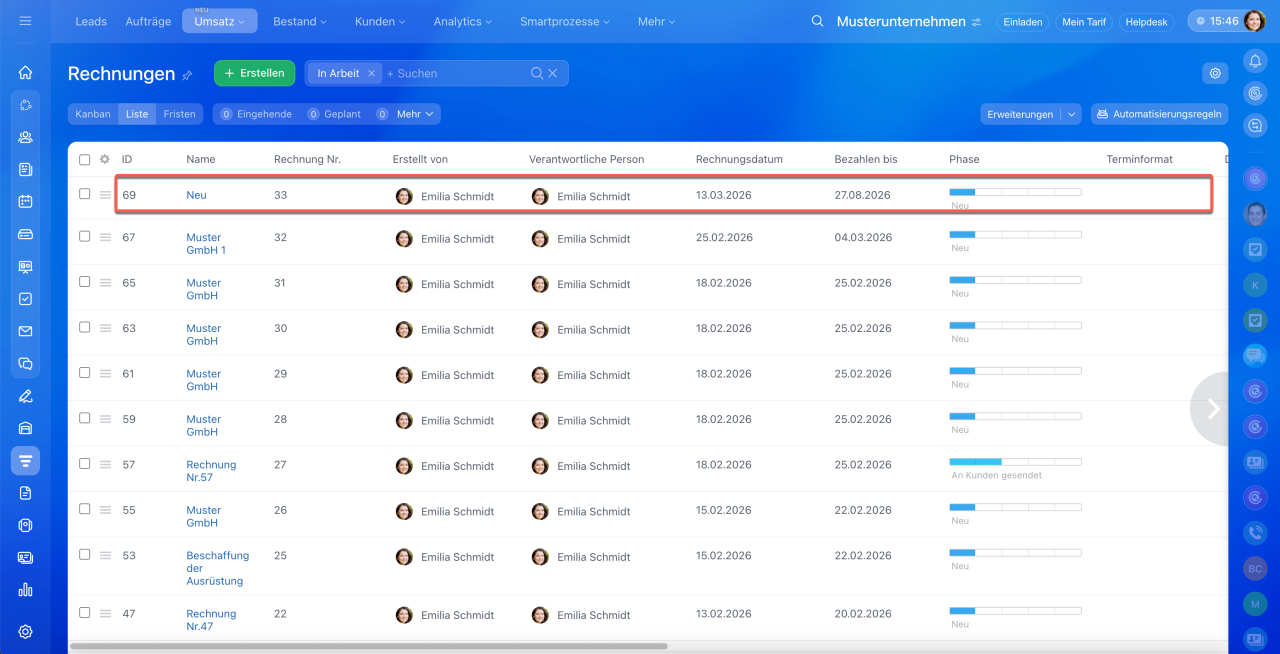The height and width of the screenshot is (654, 1280).
Task: Open the search magnifier in top bar
Action: (817, 21)
